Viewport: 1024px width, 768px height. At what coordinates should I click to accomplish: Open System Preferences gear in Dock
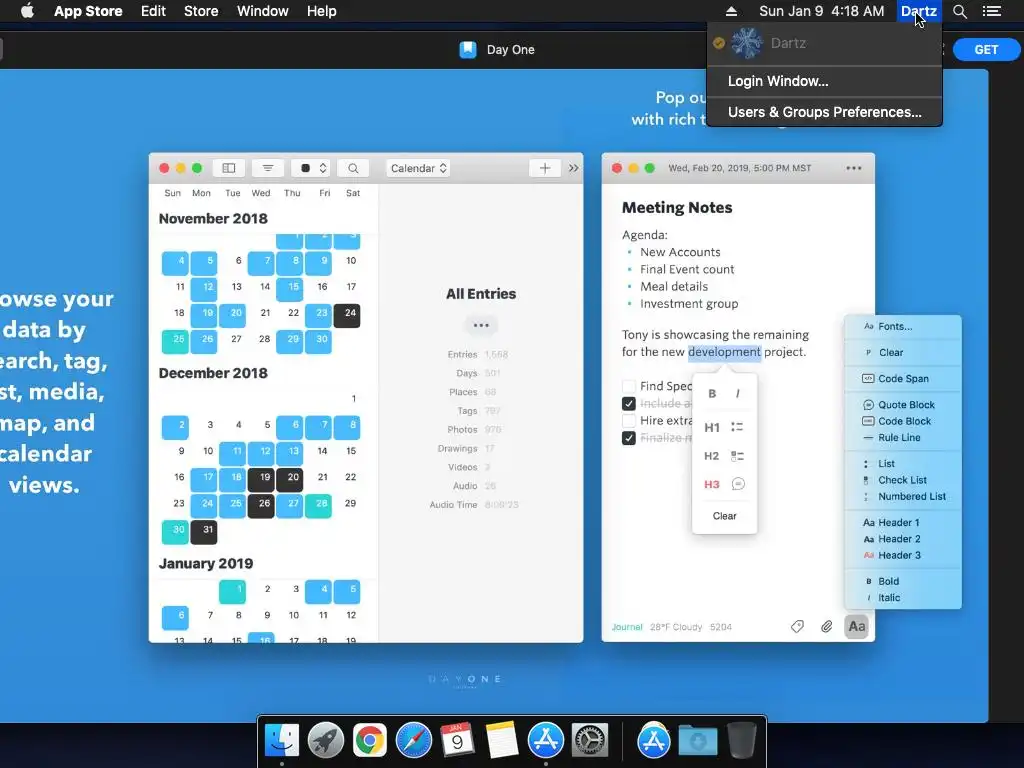pyautogui.click(x=590, y=741)
